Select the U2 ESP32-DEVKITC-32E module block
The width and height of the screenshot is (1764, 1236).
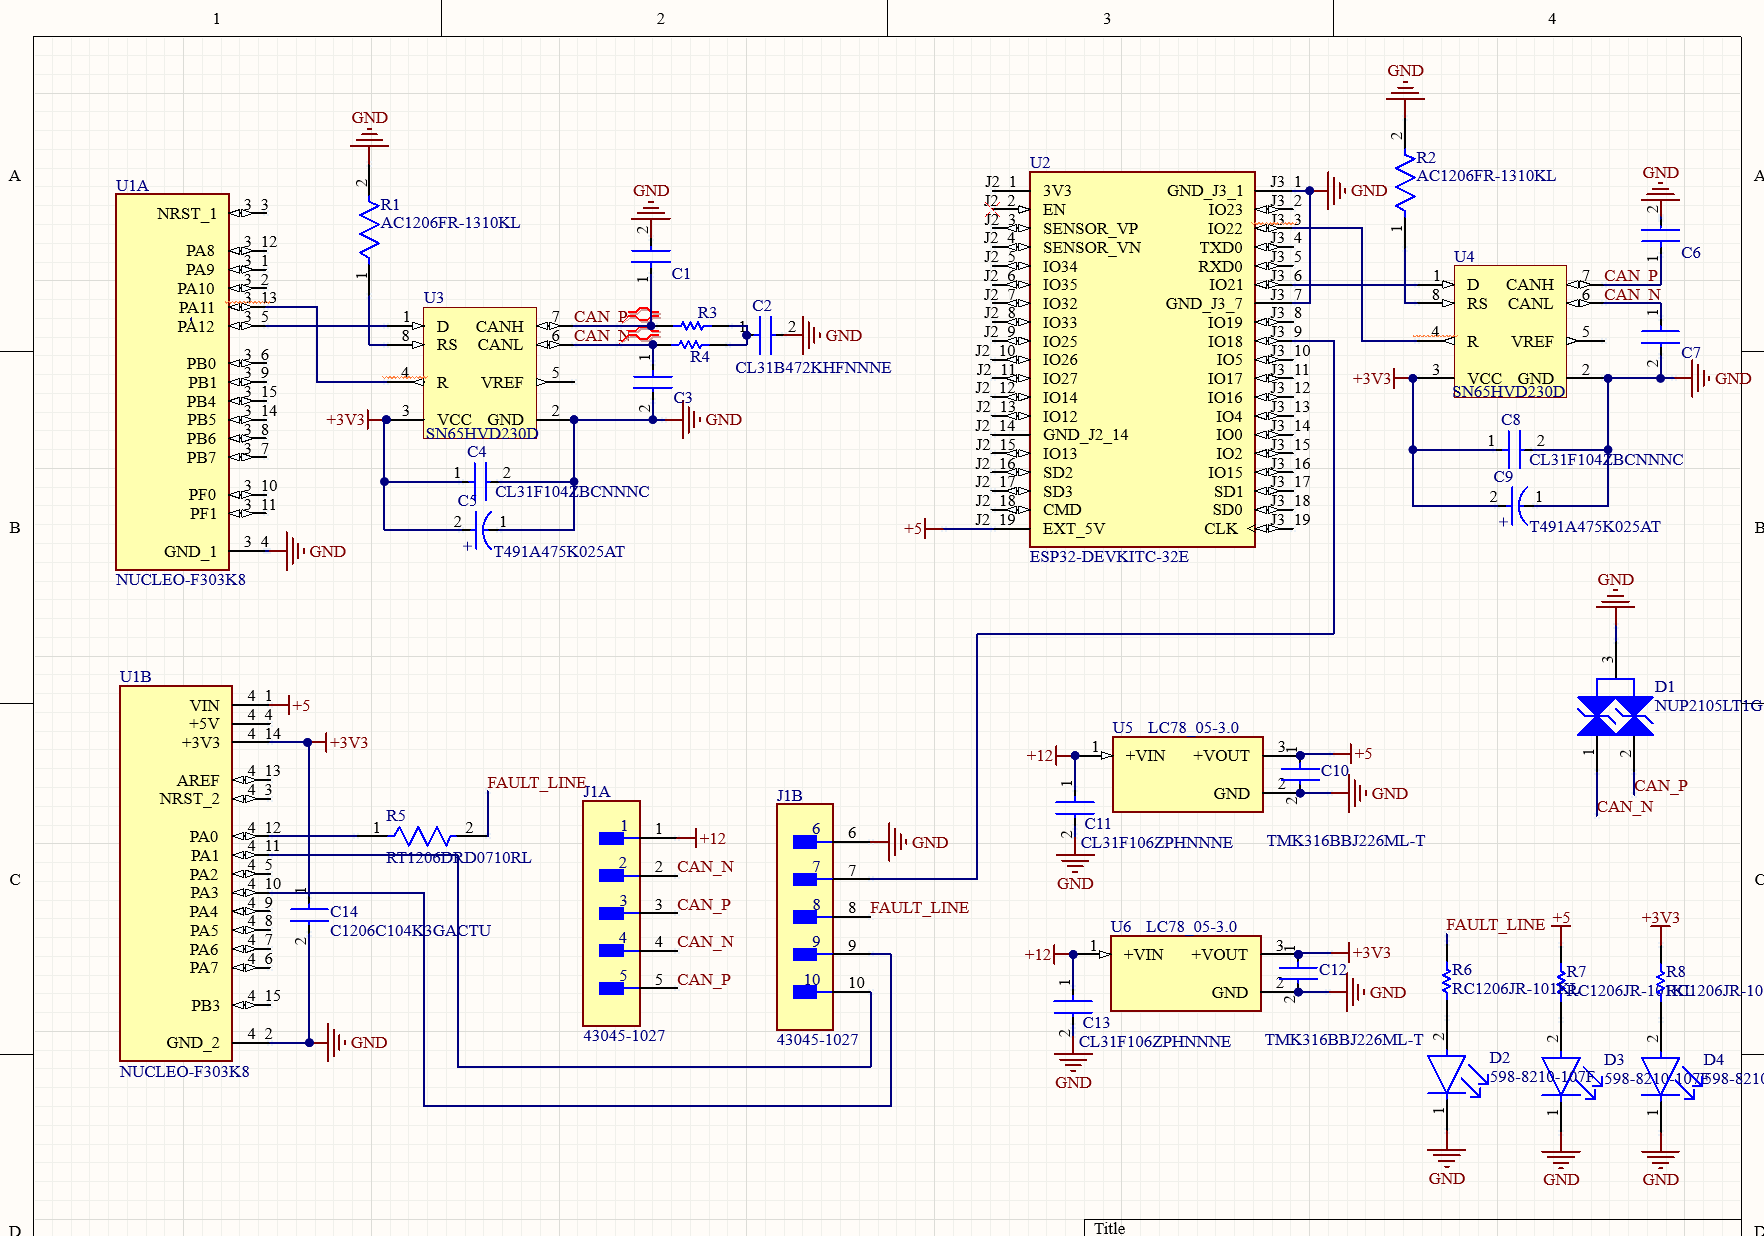tap(1142, 359)
